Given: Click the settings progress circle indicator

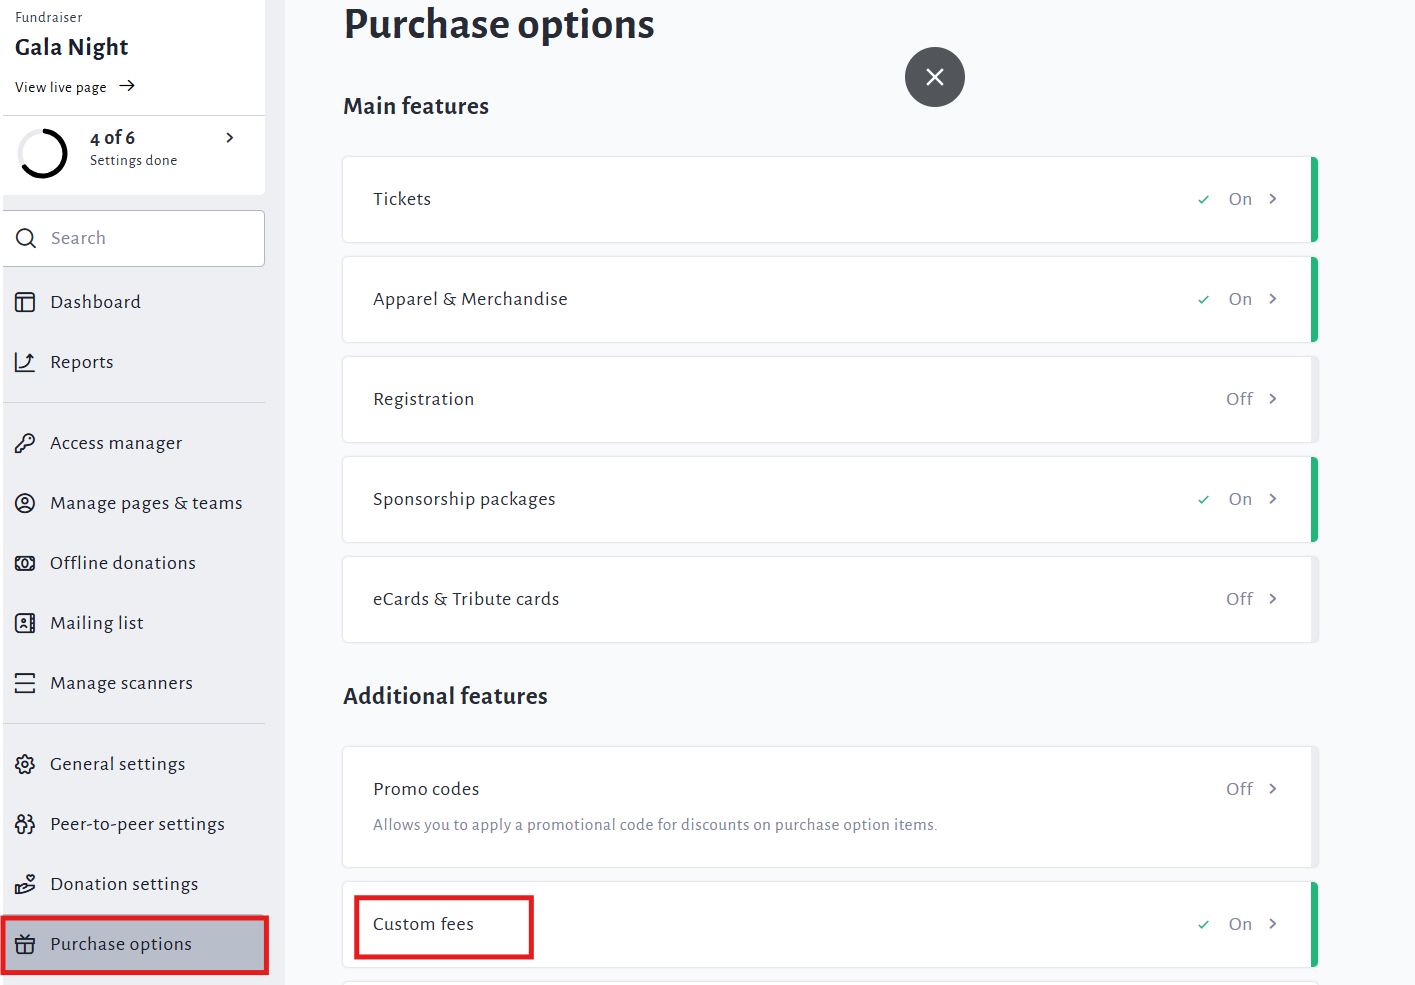Looking at the screenshot, I should click(x=43, y=153).
